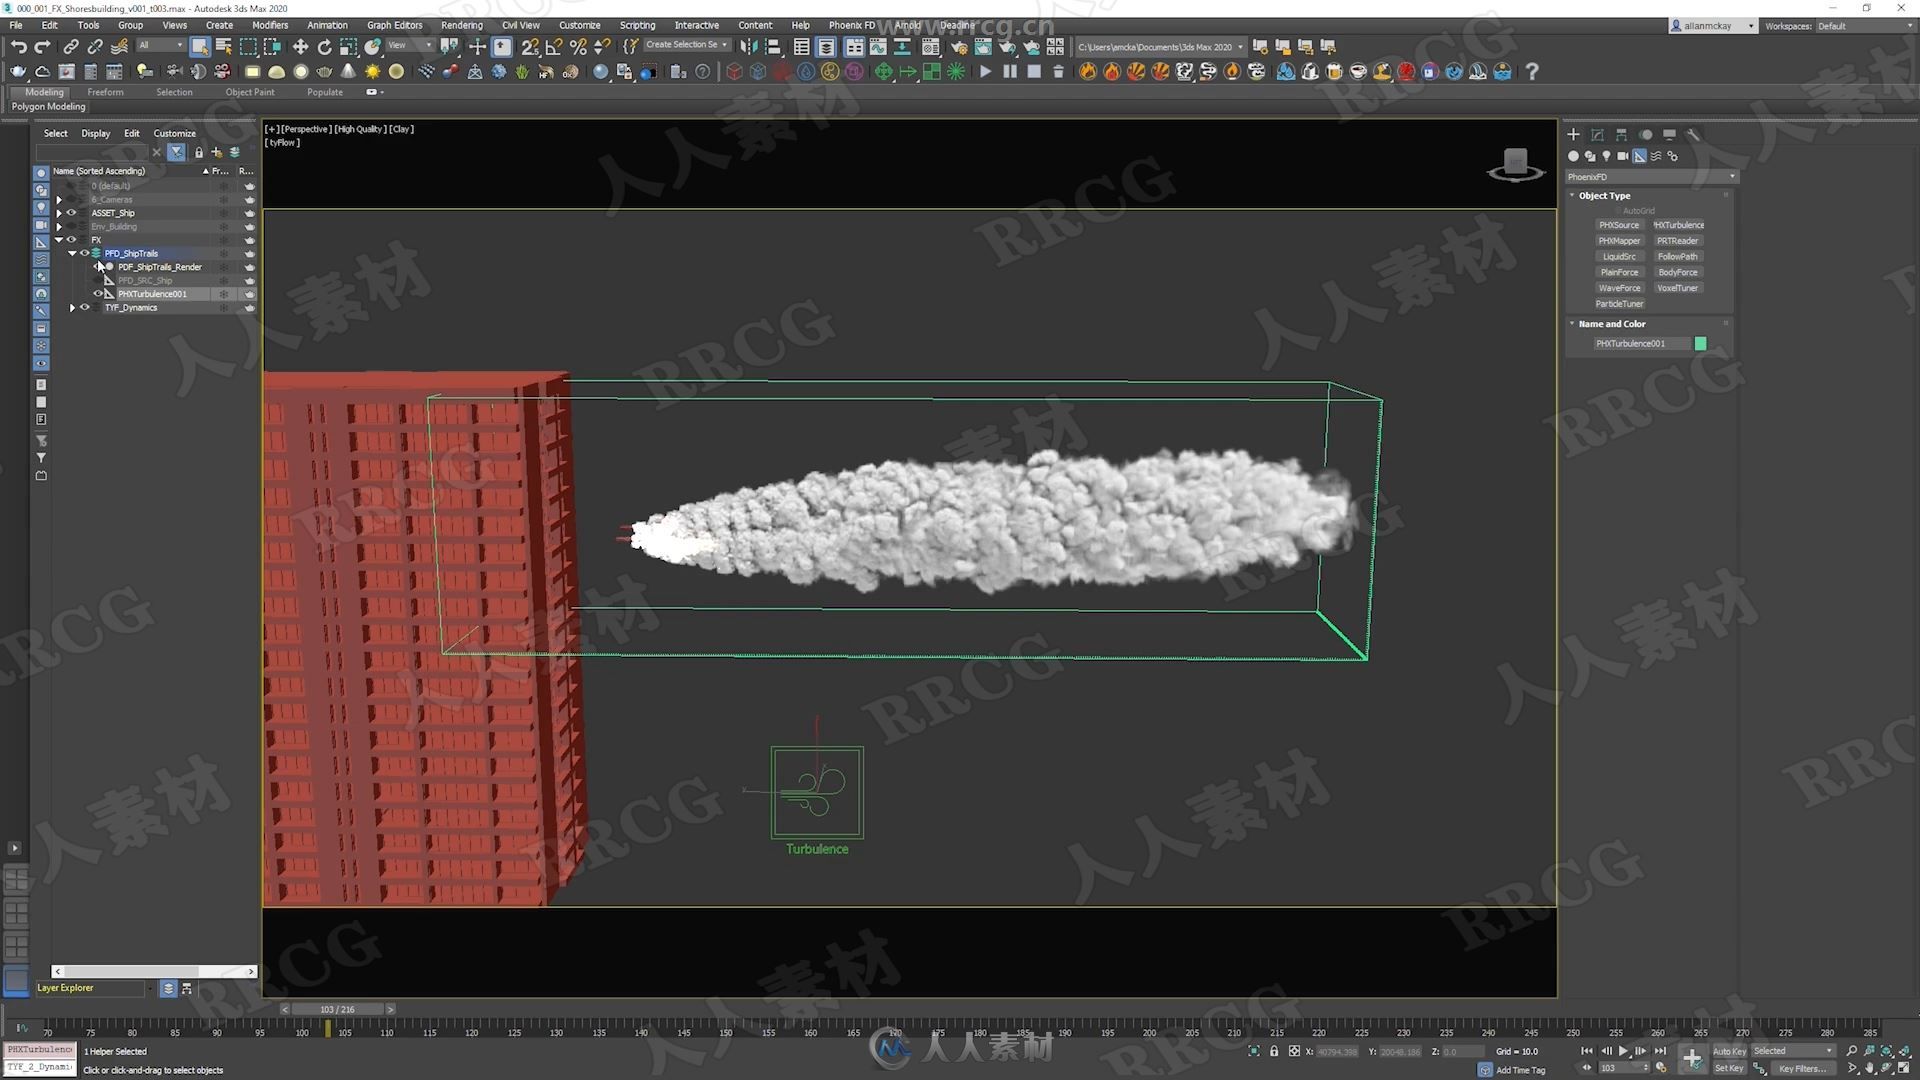
Task: Choose the Select and Move tool
Action: (300, 46)
